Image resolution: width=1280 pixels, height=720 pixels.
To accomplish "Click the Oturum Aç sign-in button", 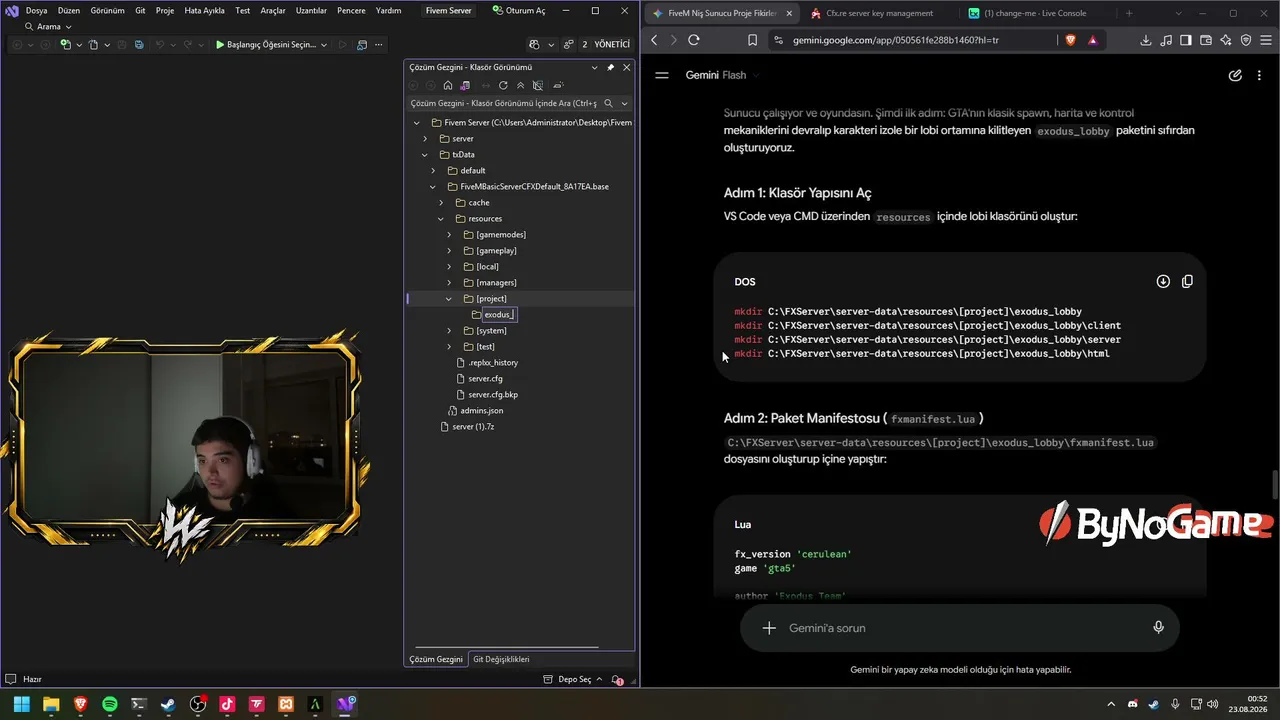I will [519, 11].
